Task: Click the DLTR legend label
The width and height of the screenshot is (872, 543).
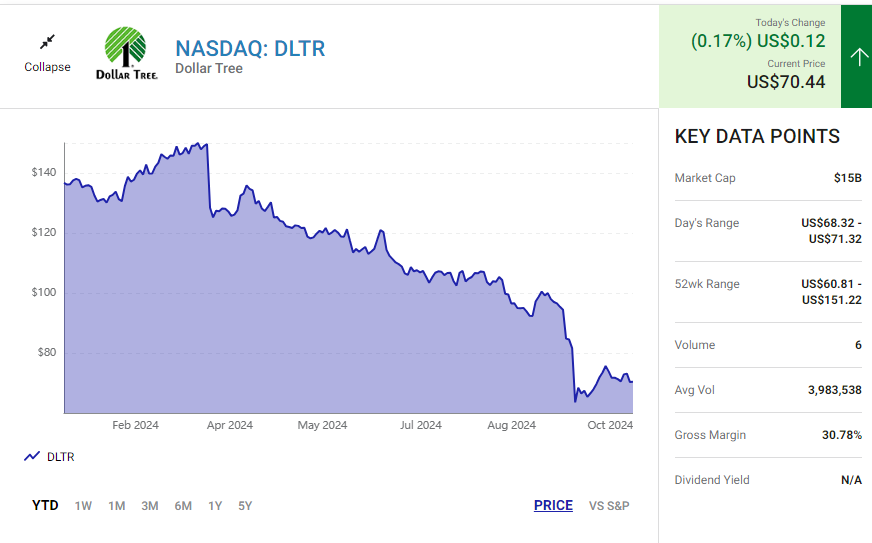Action: [61, 457]
